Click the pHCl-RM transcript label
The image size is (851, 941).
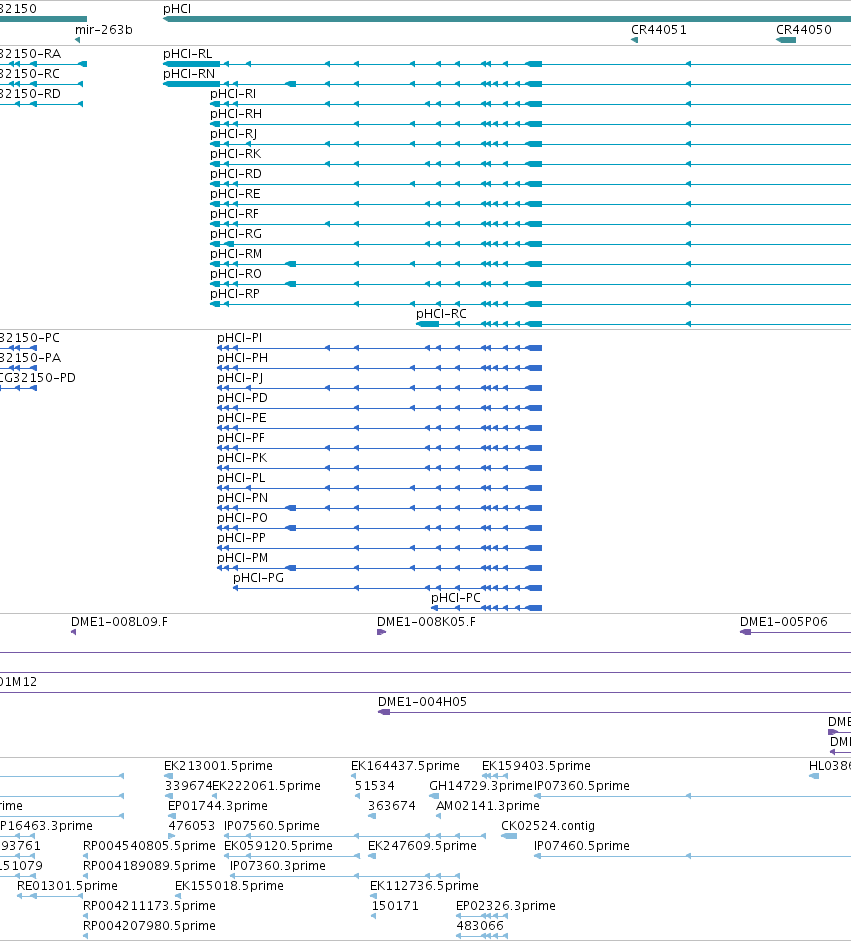tap(236, 253)
